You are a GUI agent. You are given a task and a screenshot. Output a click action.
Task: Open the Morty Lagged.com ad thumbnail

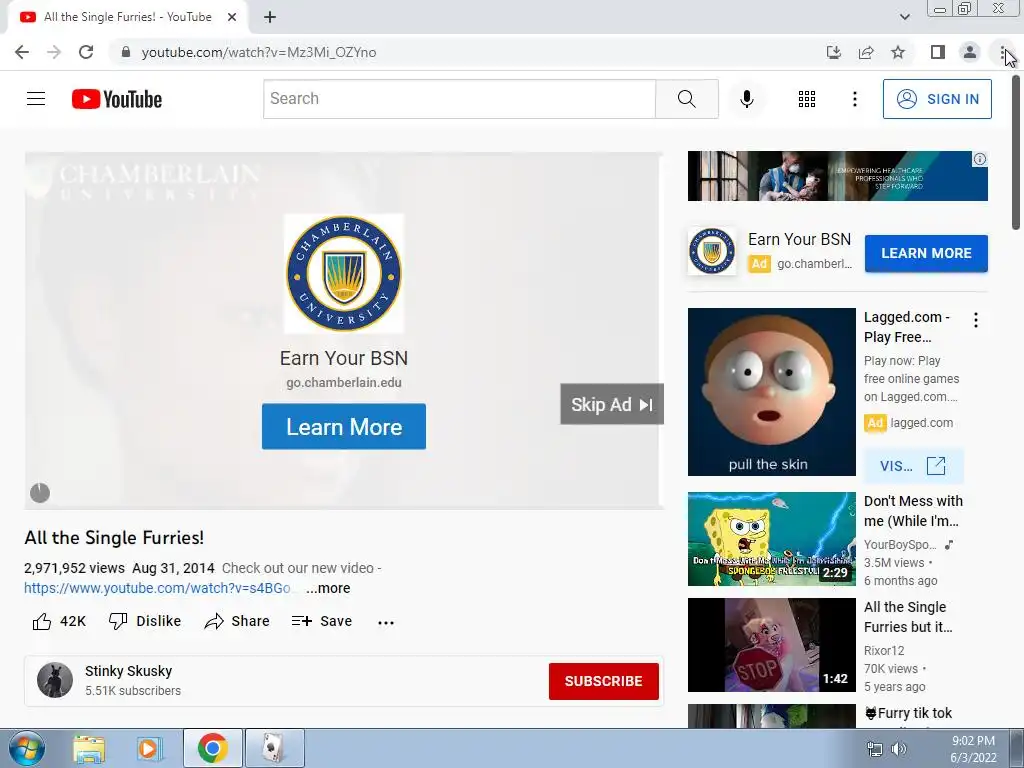pyautogui.click(x=771, y=392)
